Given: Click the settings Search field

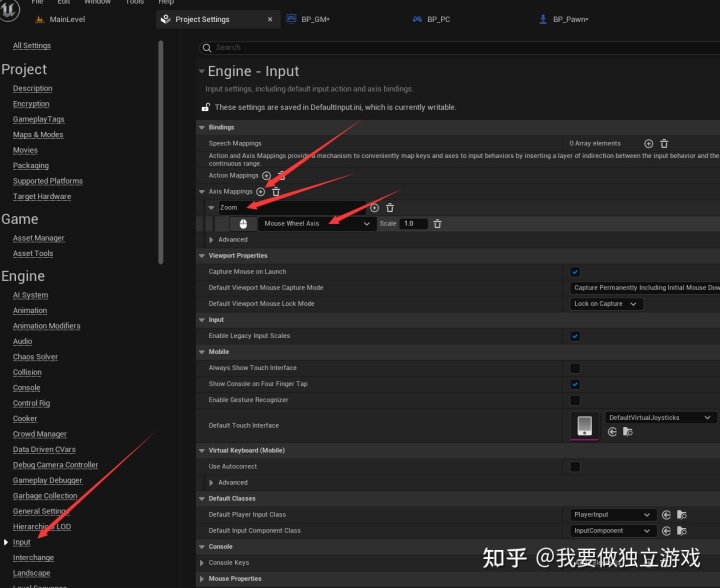Looking at the screenshot, I should coord(459,48).
